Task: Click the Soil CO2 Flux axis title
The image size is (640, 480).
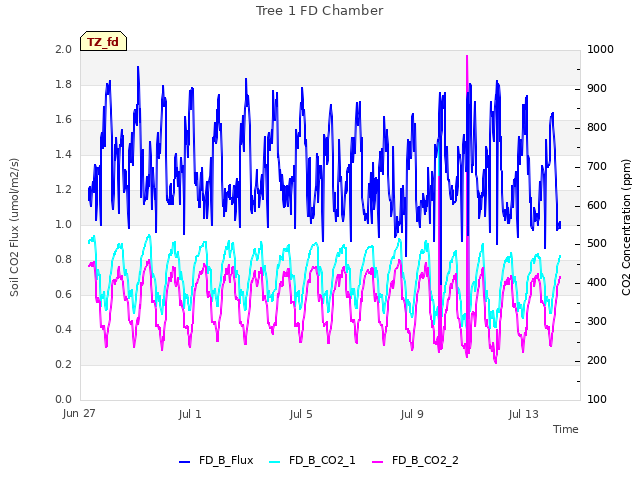Action: coord(14,227)
